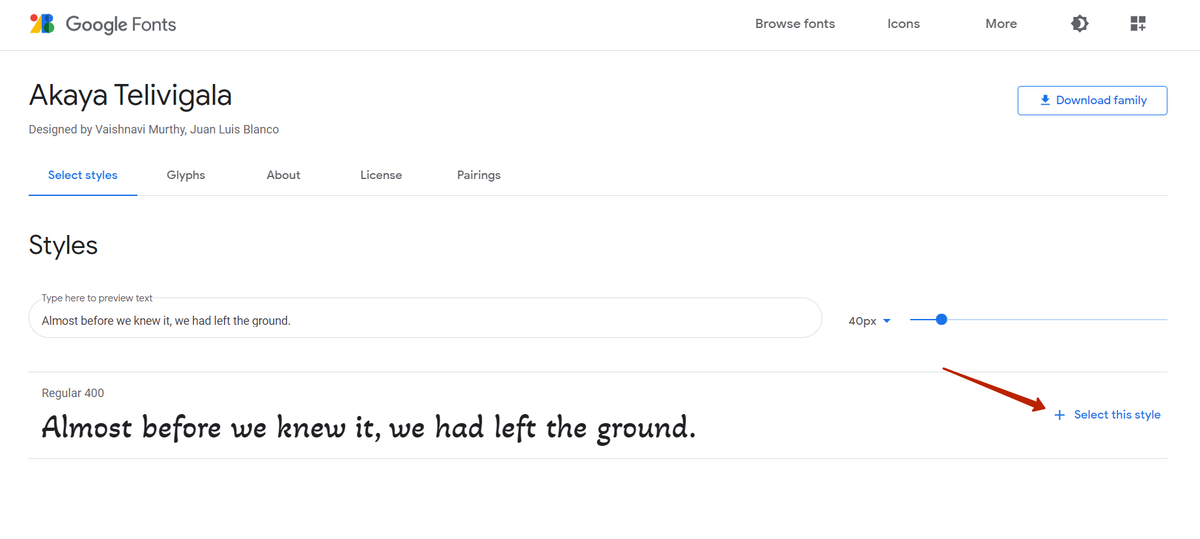Toggle the dark theme brightness icon

1080,24
